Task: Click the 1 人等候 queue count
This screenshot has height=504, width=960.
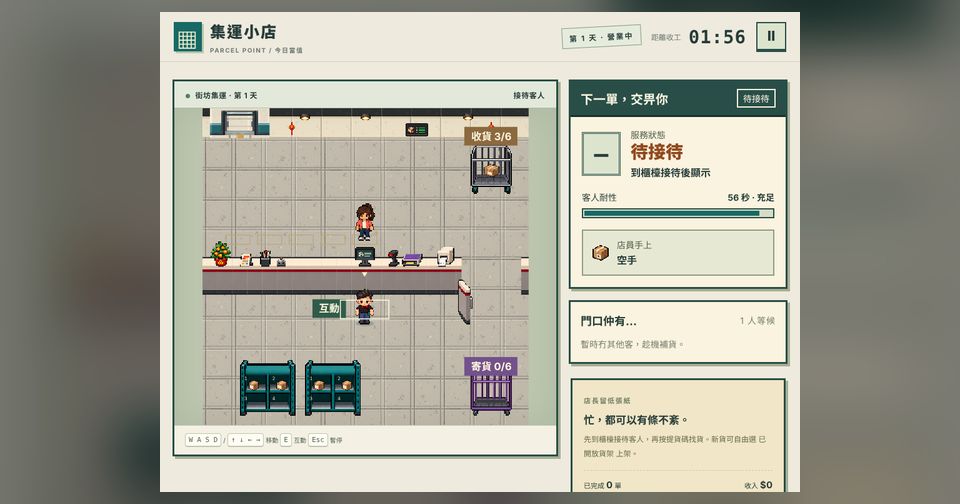Action: [757, 320]
